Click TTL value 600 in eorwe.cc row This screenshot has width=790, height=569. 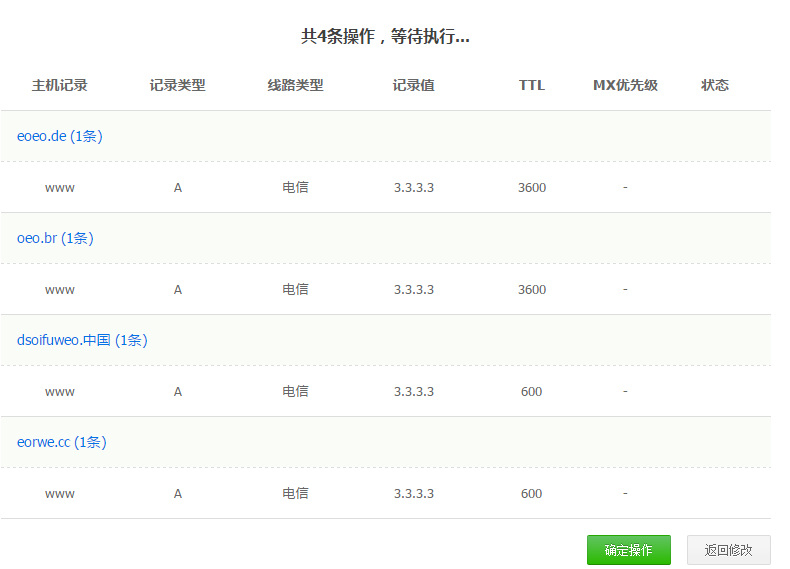pyautogui.click(x=532, y=493)
